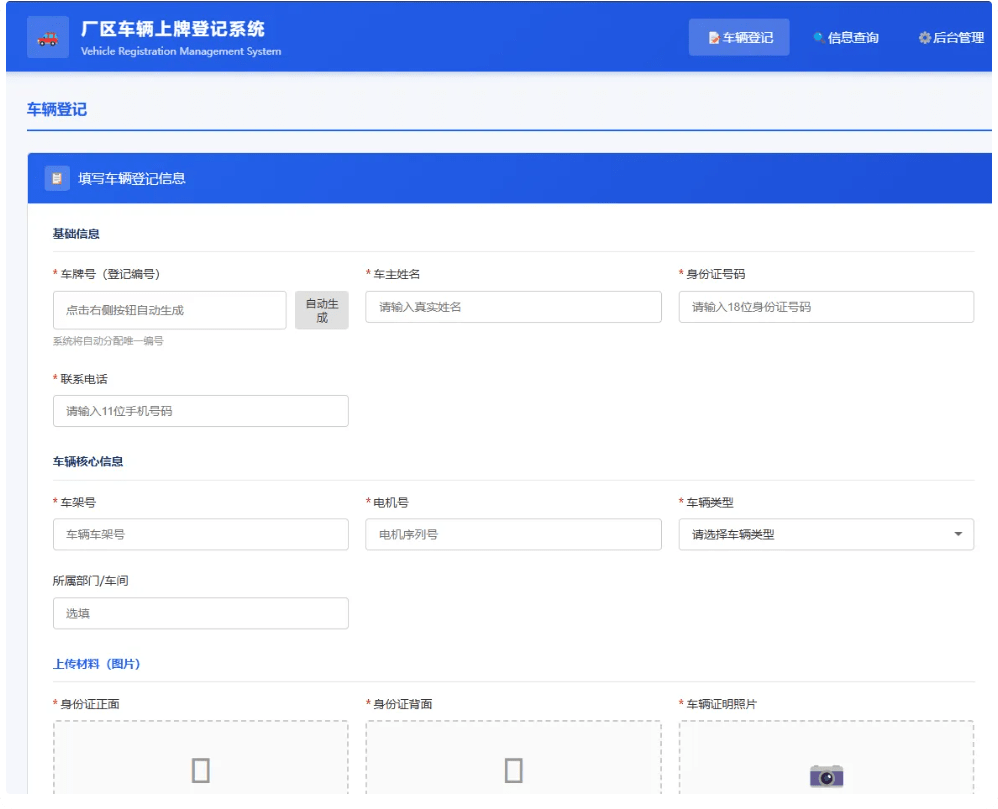Click the 电机号 input field
This screenshot has width=998, height=809.
pos(513,534)
